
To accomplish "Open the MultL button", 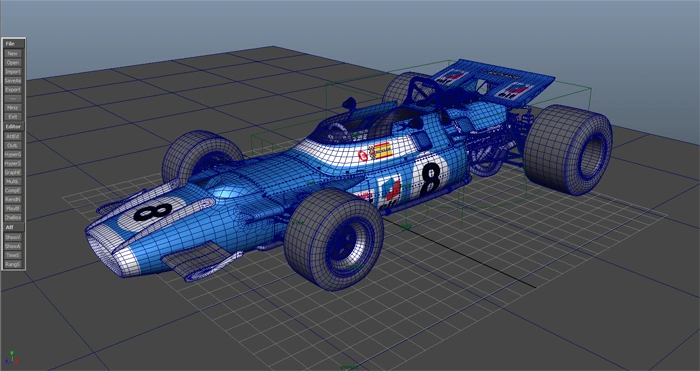I will [13, 181].
